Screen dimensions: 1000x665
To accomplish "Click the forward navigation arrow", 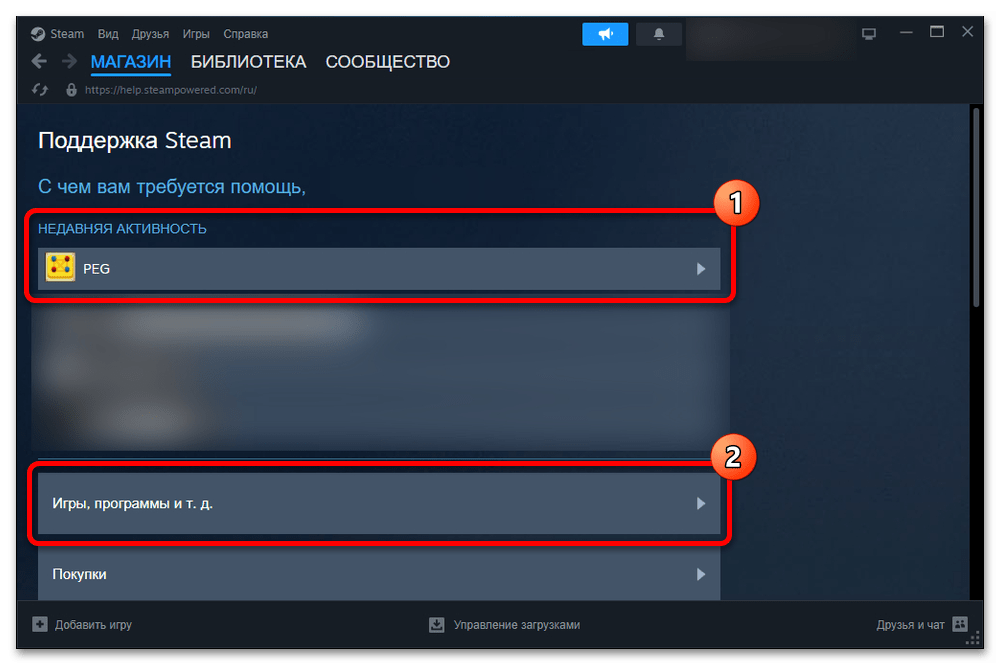I will coord(69,61).
